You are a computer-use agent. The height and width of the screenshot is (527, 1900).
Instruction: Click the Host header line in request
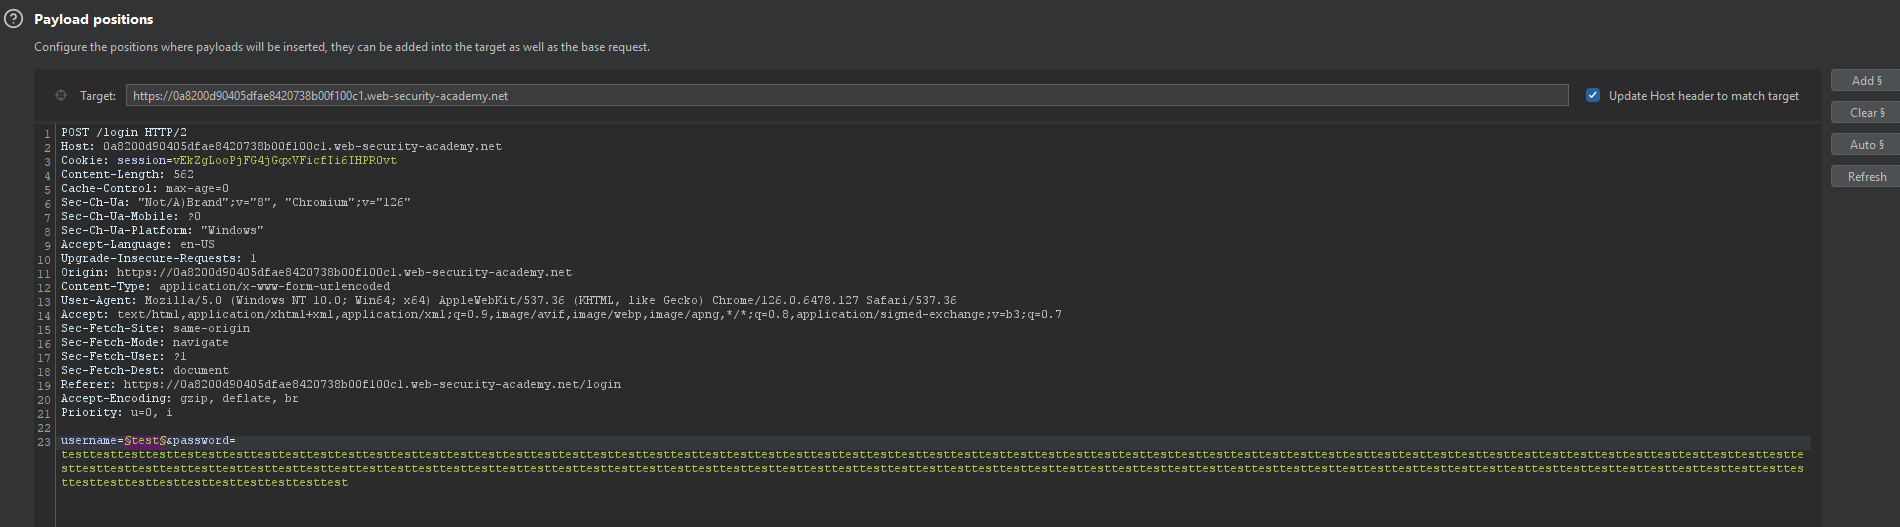[x=281, y=146]
